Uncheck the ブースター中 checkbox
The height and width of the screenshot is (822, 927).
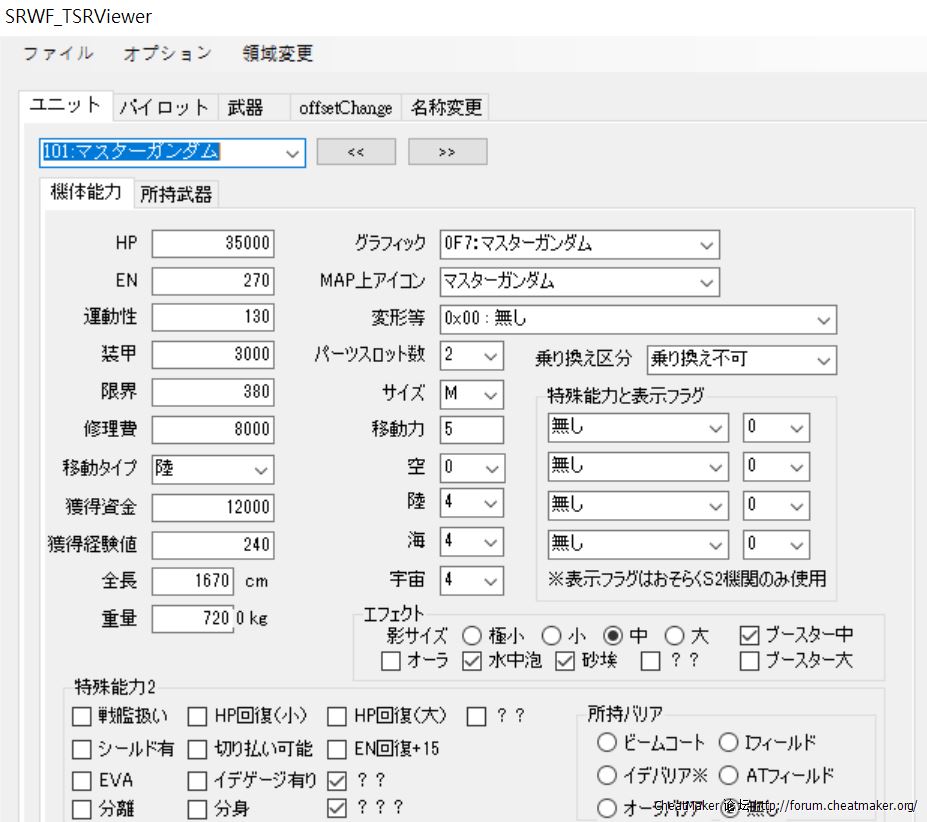(749, 635)
